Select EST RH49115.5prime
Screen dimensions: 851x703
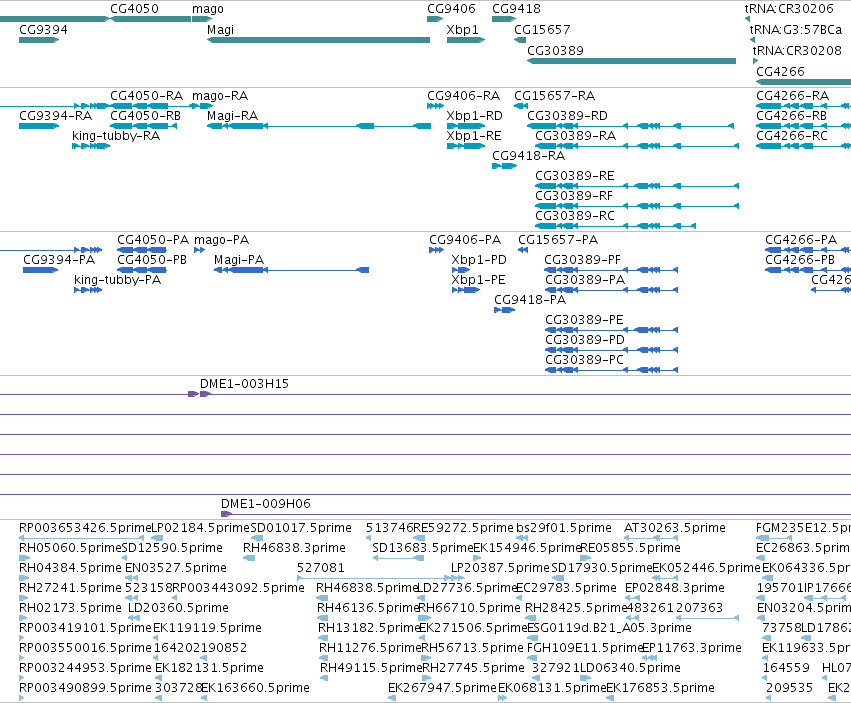[326, 678]
